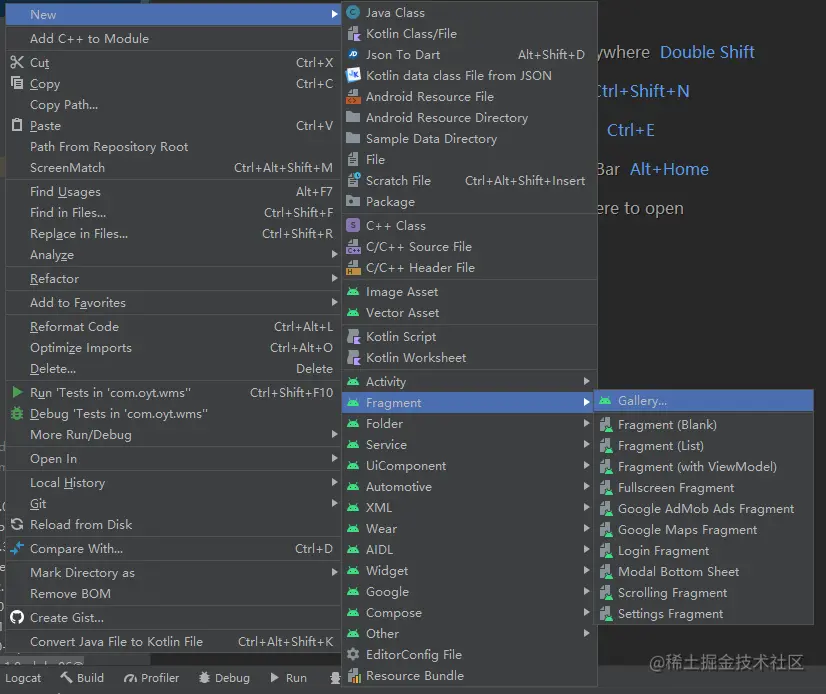Click the Scratch File icon
826x694 pixels.
point(353,180)
